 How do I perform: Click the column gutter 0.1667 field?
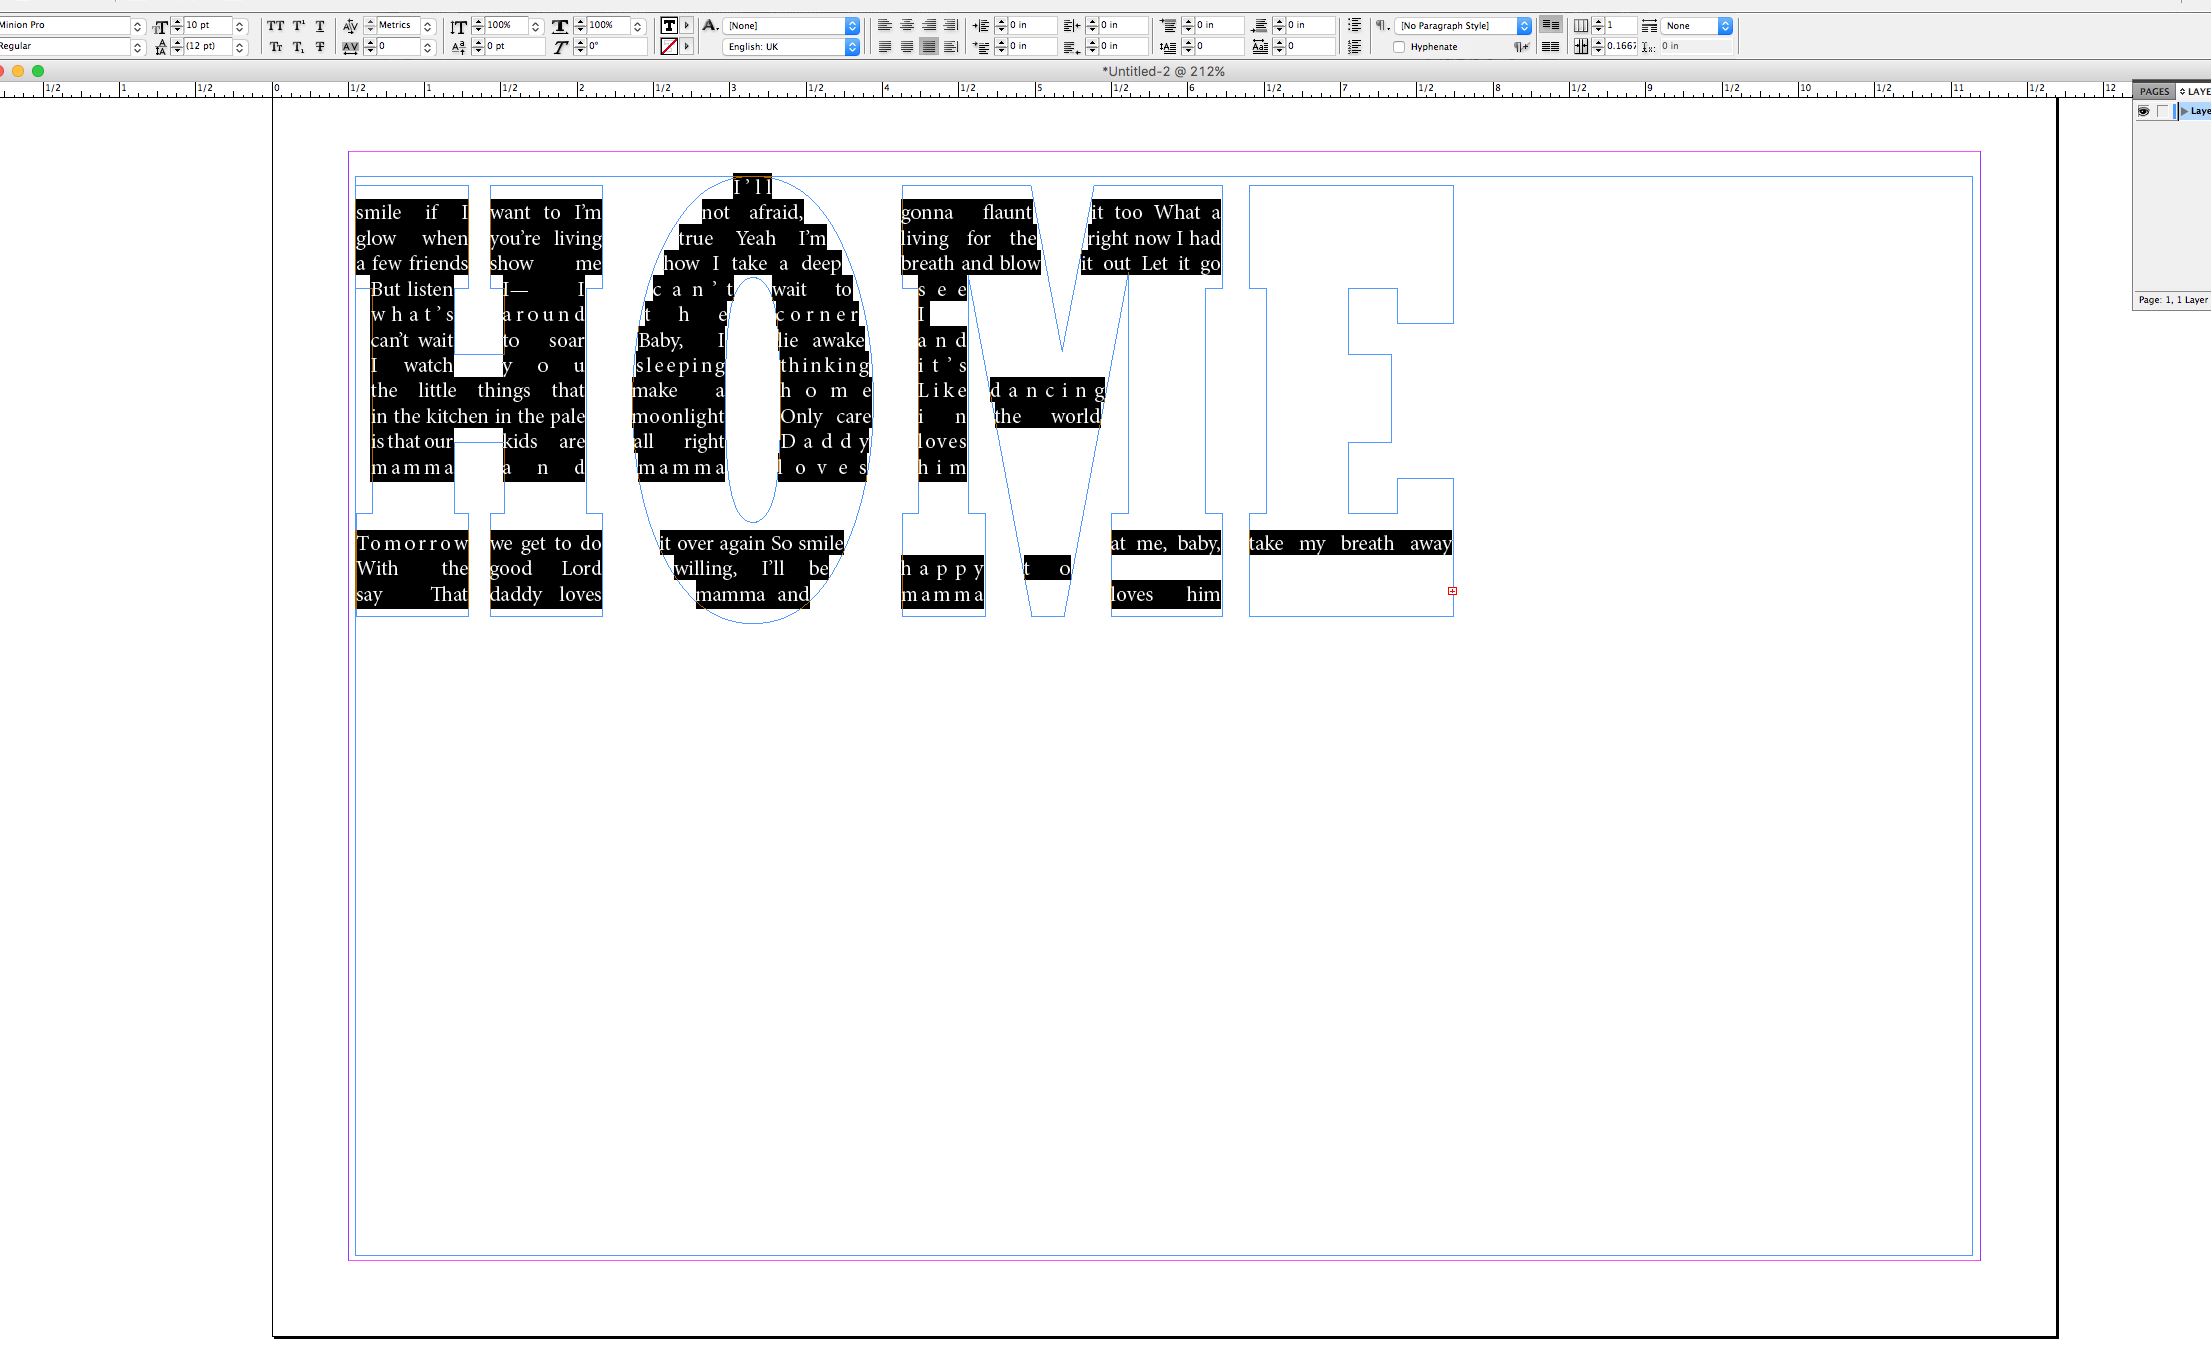(1621, 47)
